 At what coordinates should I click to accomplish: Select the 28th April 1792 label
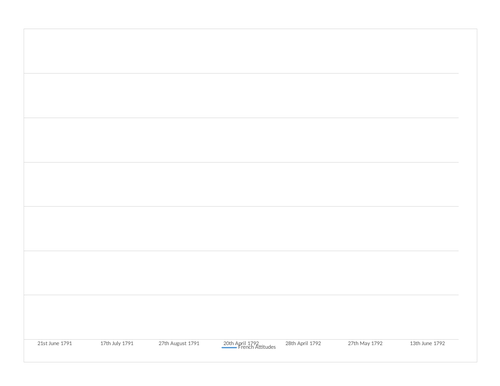pos(303,343)
